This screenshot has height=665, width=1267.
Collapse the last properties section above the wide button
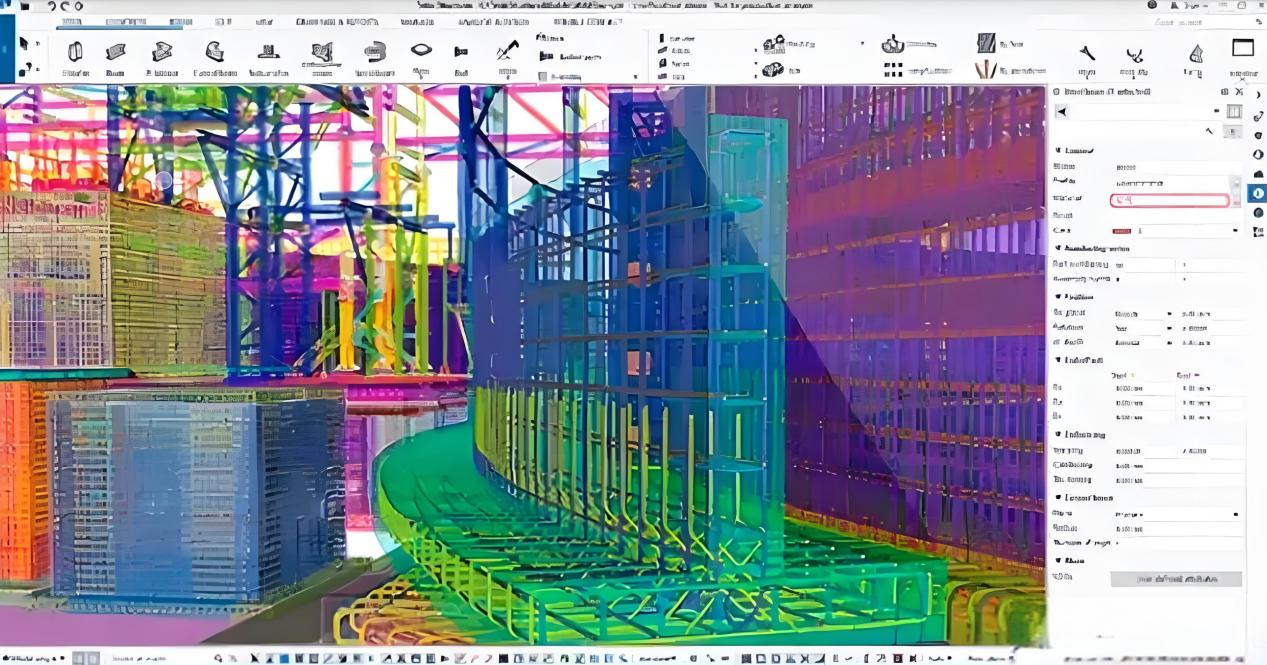click(1058, 561)
